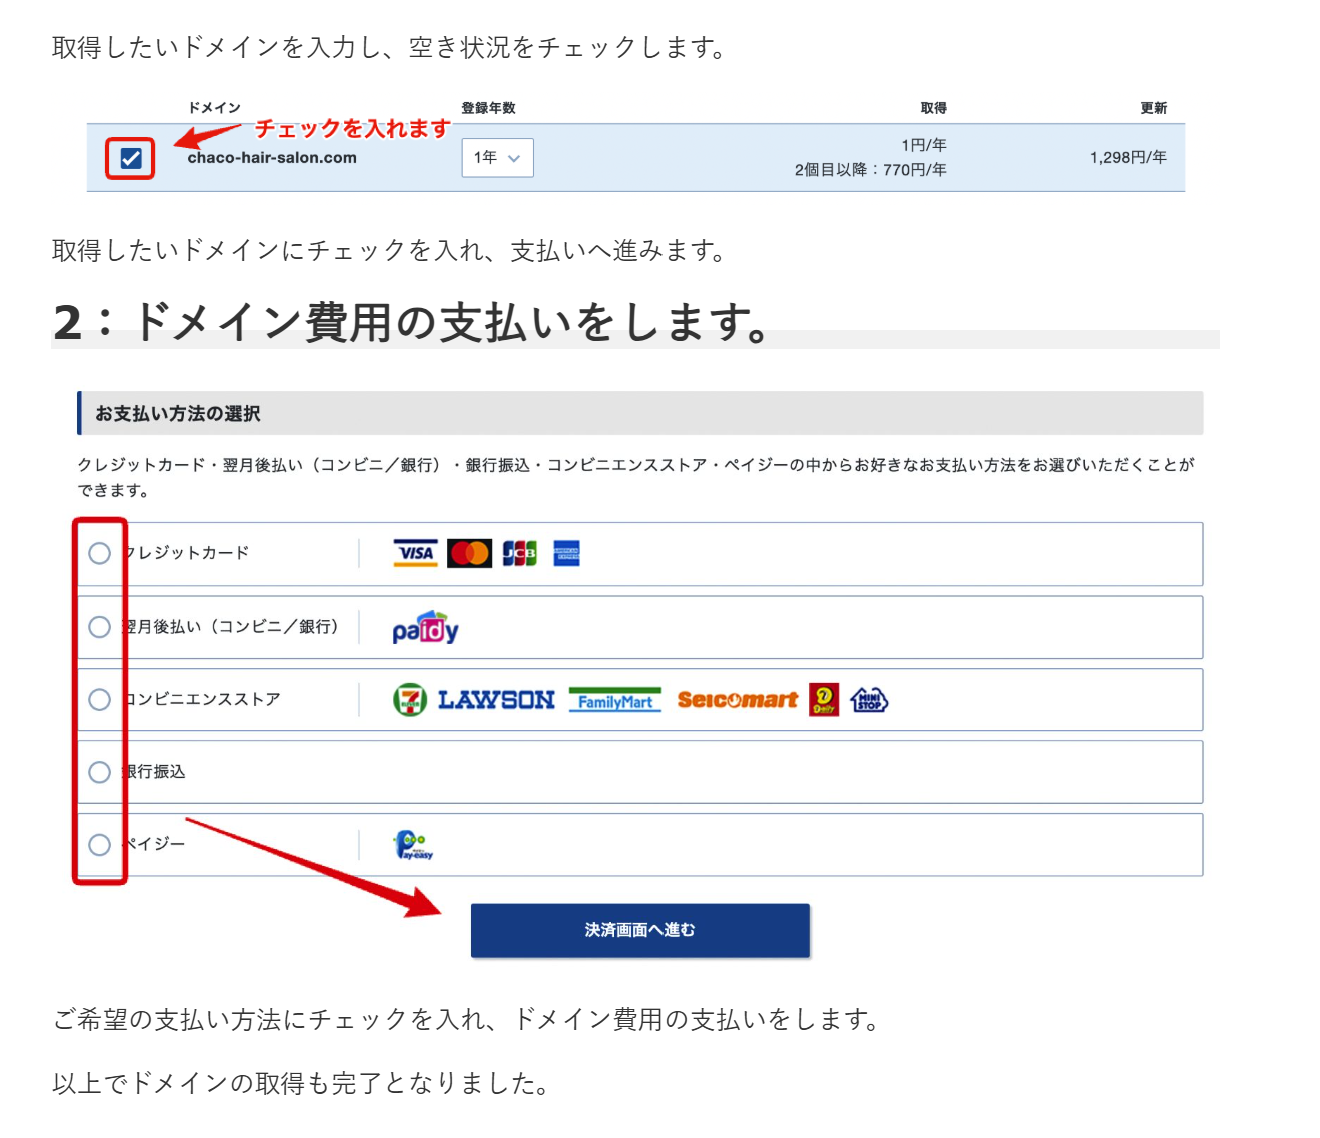Click the 更新 column header
This screenshot has height=1138, width=1320.
coord(1154,108)
